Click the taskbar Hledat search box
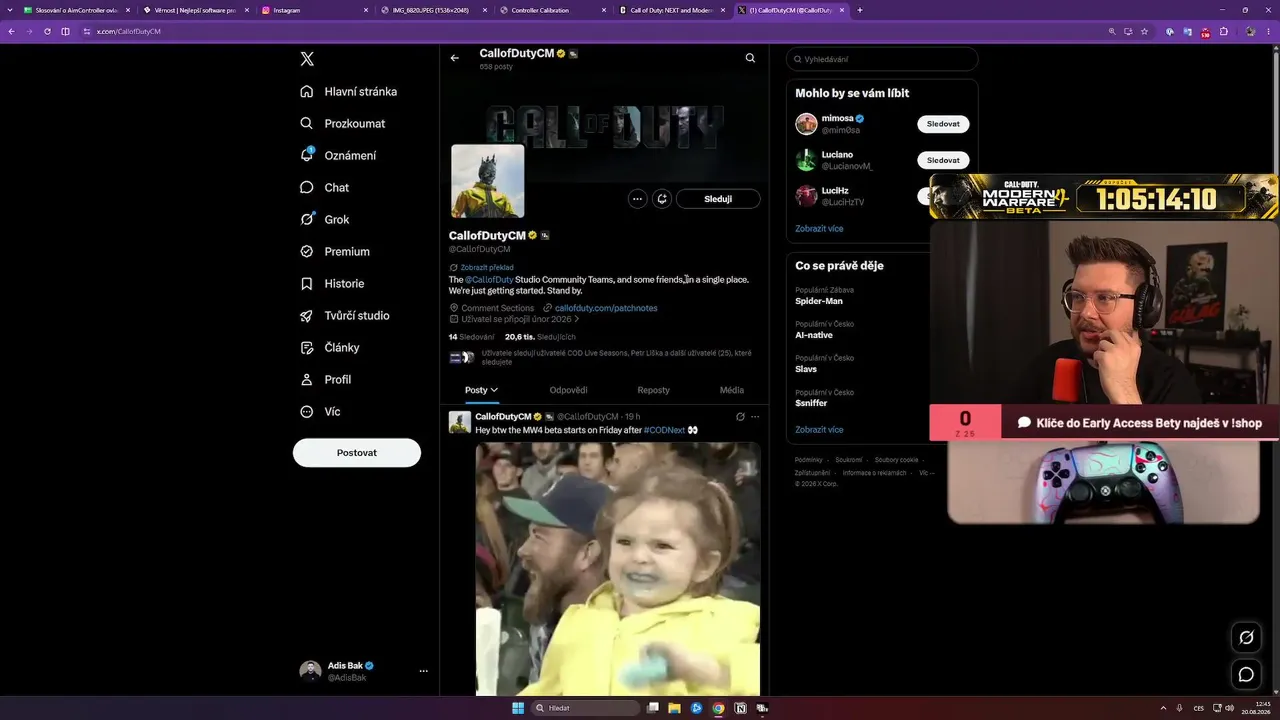The width and height of the screenshot is (1280, 720). pyautogui.click(x=586, y=708)
